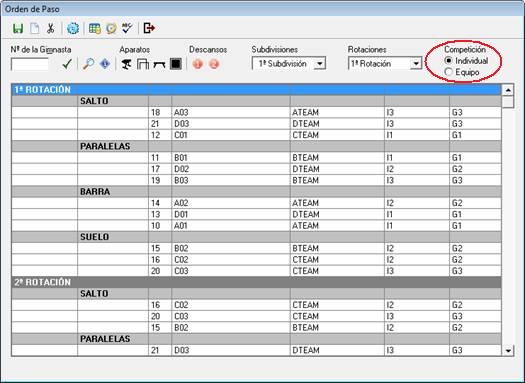Click the green Save icon in toolbar

pyautogui.click(x=18, y=28)
